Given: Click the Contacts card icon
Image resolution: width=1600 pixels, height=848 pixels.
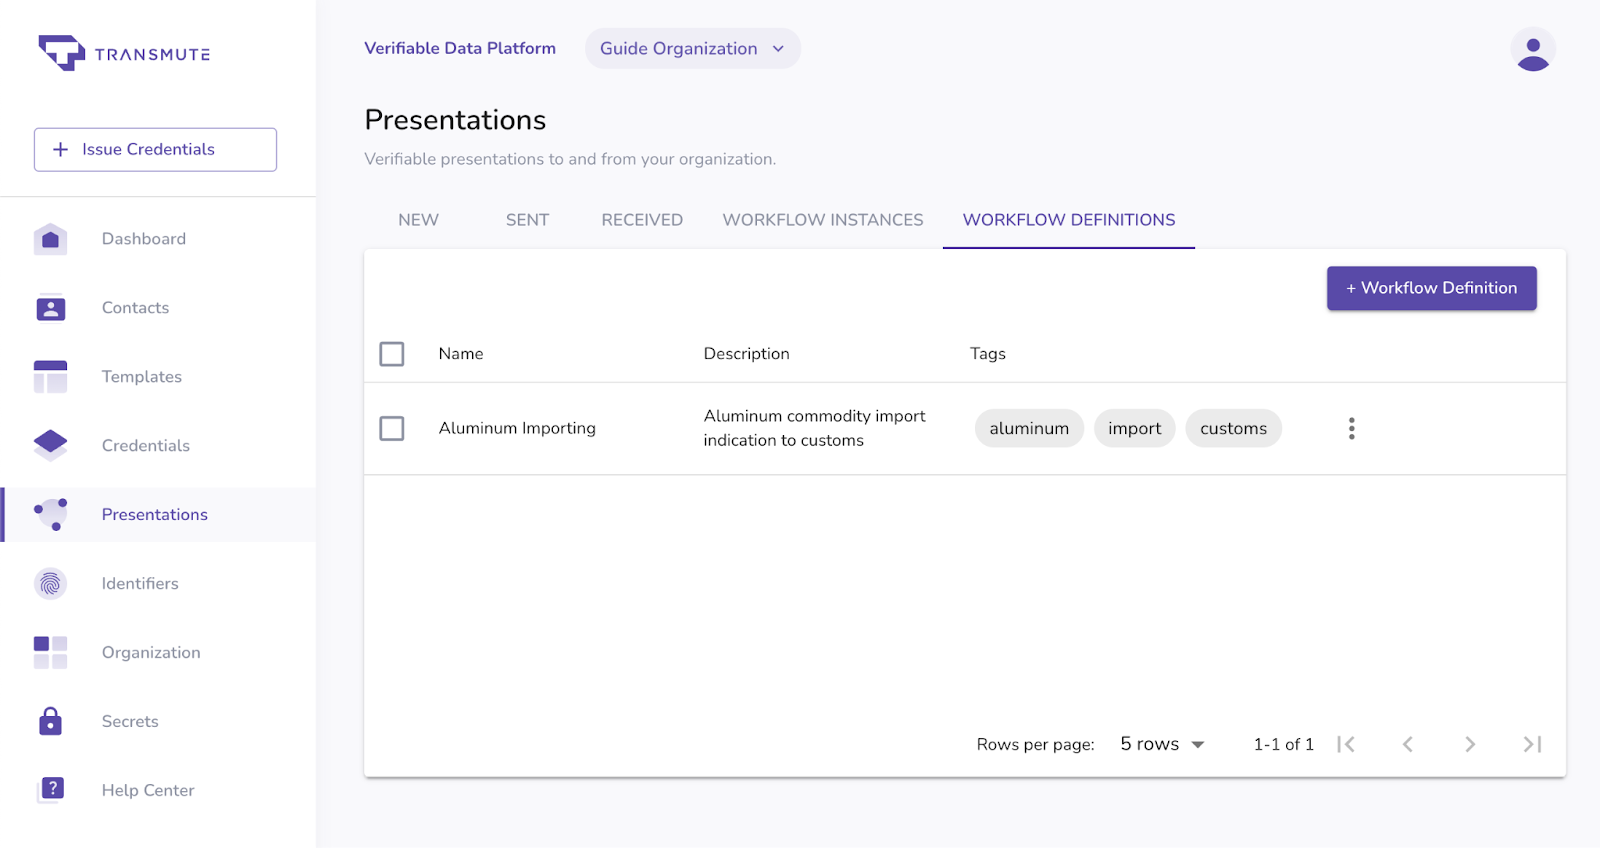Looking at the screenshot, I should 50,308.
